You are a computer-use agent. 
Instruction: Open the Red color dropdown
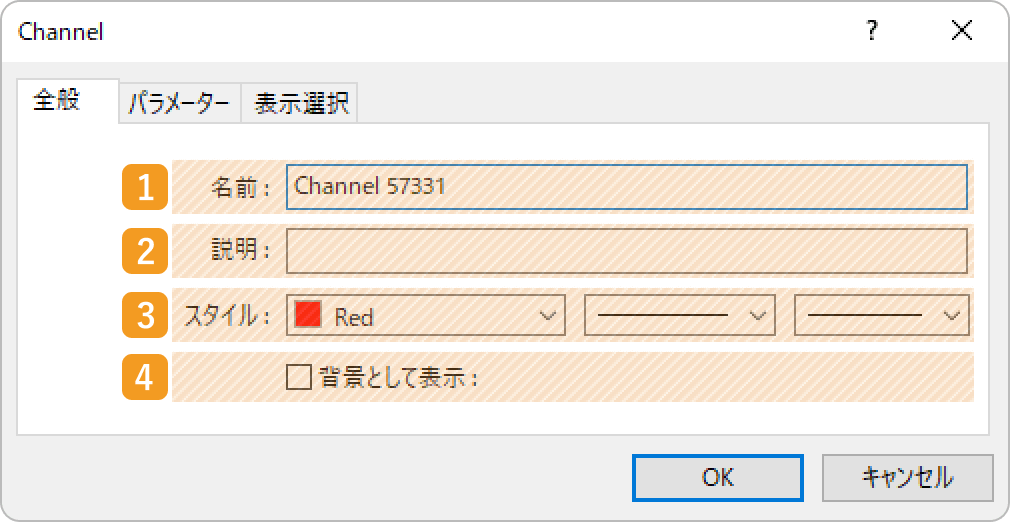(x=426, y=315)
